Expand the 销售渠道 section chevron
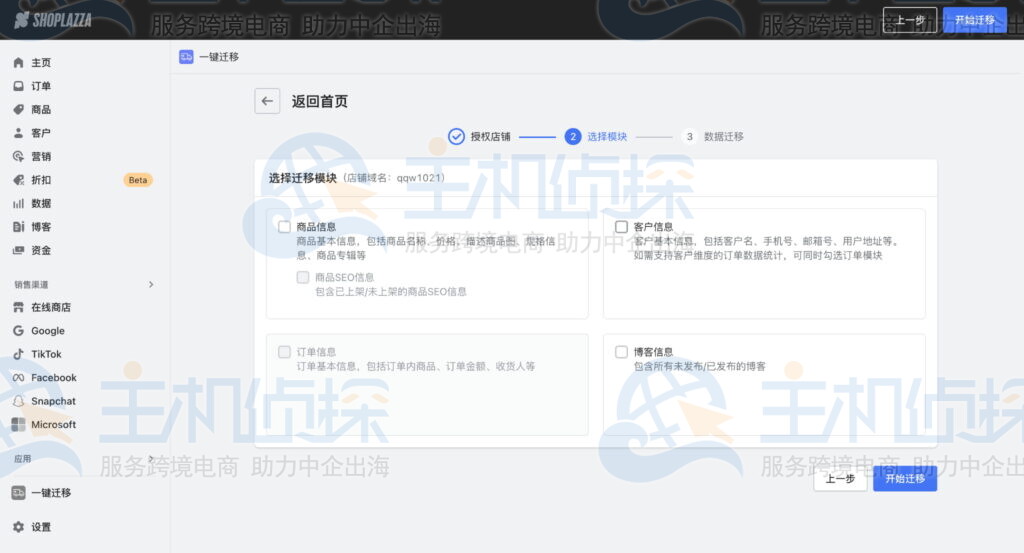 [x=151, y=285]
